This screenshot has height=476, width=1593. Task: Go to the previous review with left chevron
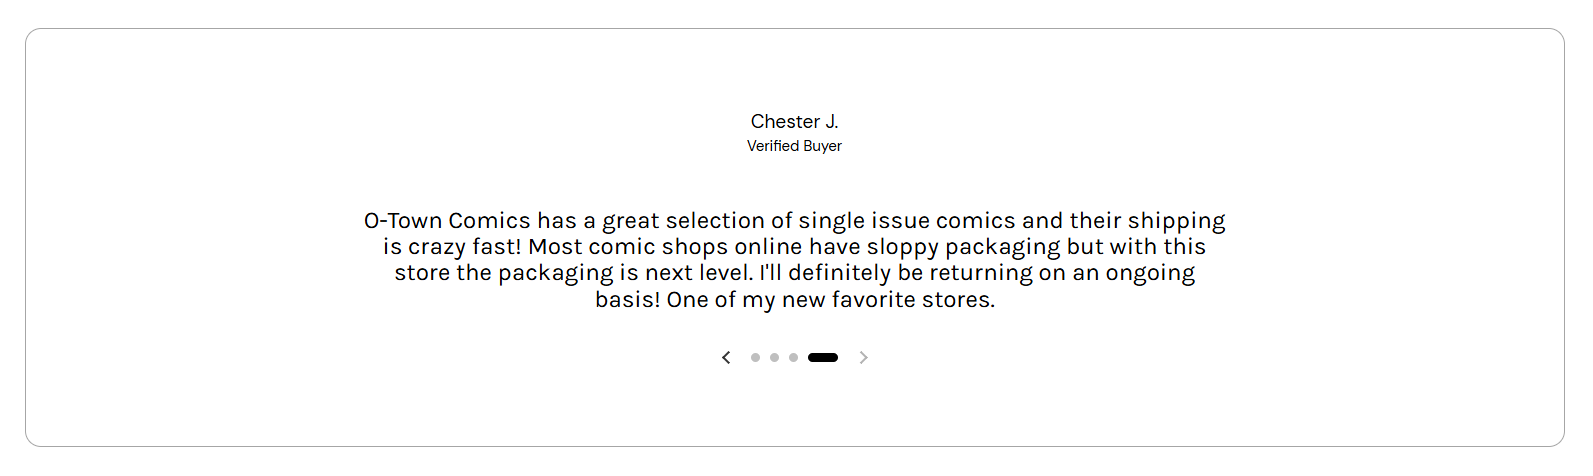click(726, 357)
